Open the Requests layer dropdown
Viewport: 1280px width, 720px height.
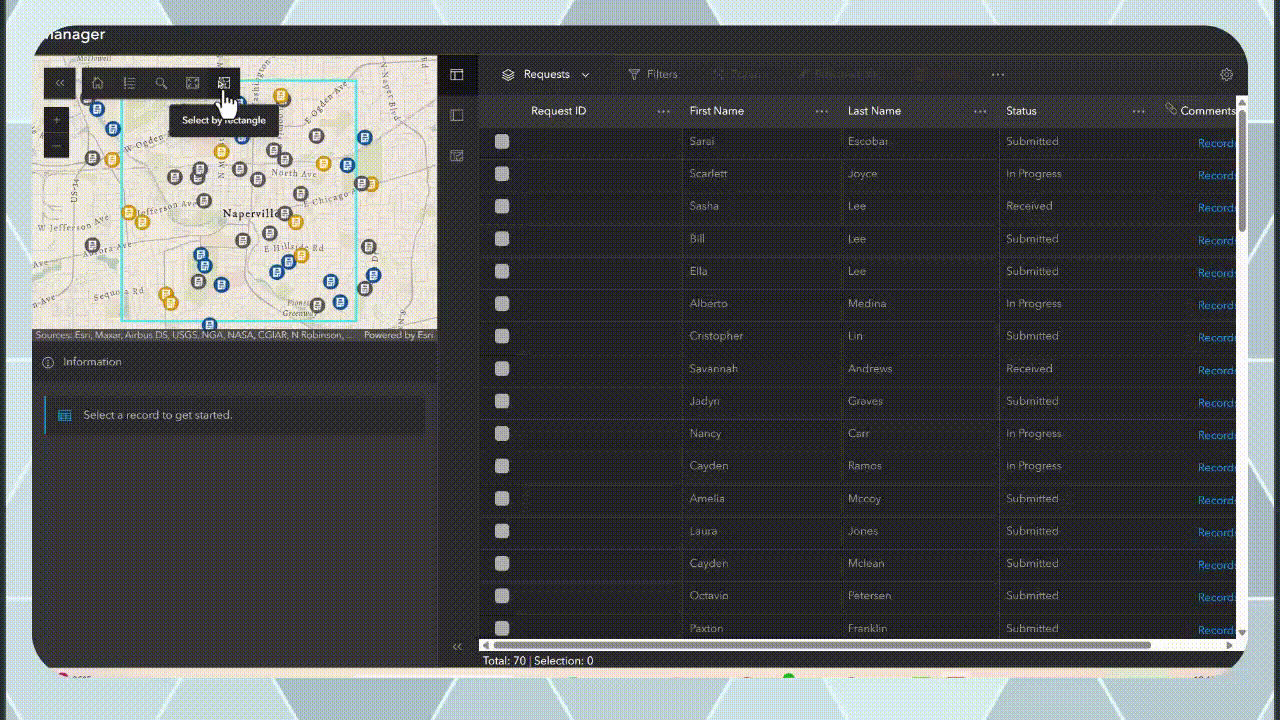click(546, 74)
